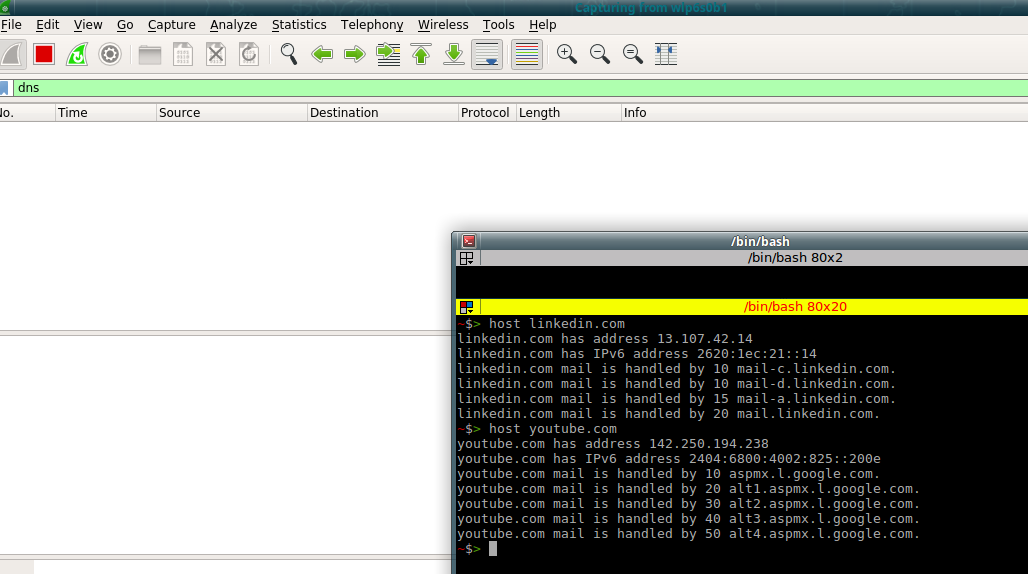Jump to the last packet
This screenshot has width=1028, height=574.
coord(454,54)
